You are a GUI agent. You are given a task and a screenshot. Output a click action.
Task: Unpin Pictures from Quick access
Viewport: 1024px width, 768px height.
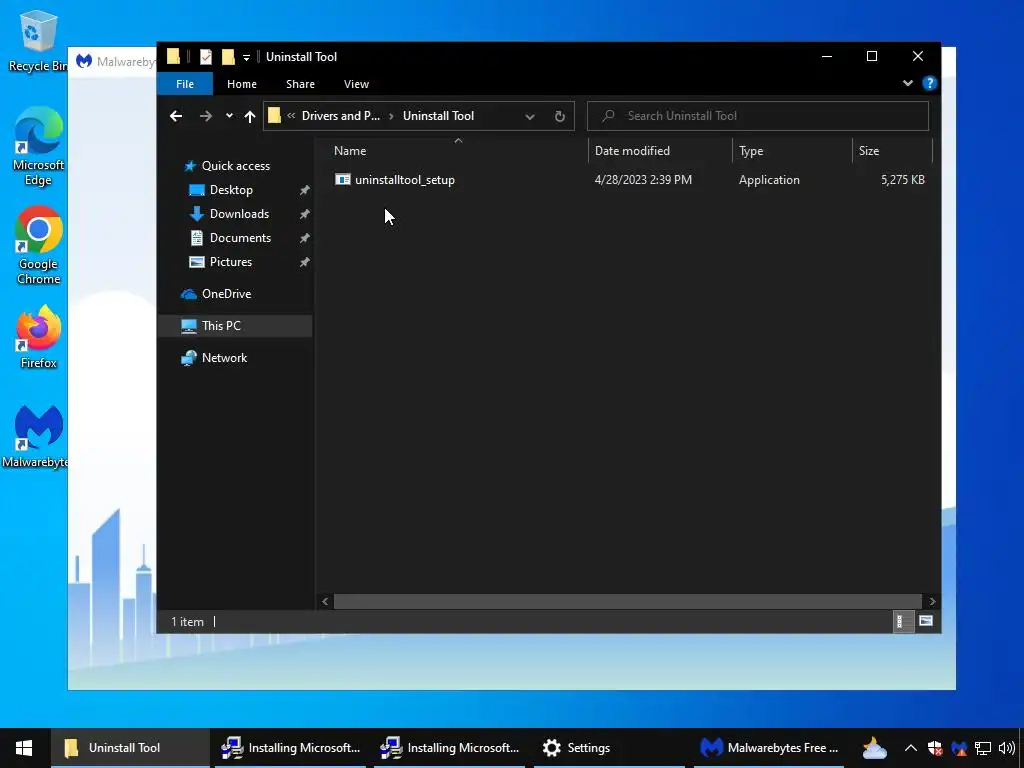point(304,263)
